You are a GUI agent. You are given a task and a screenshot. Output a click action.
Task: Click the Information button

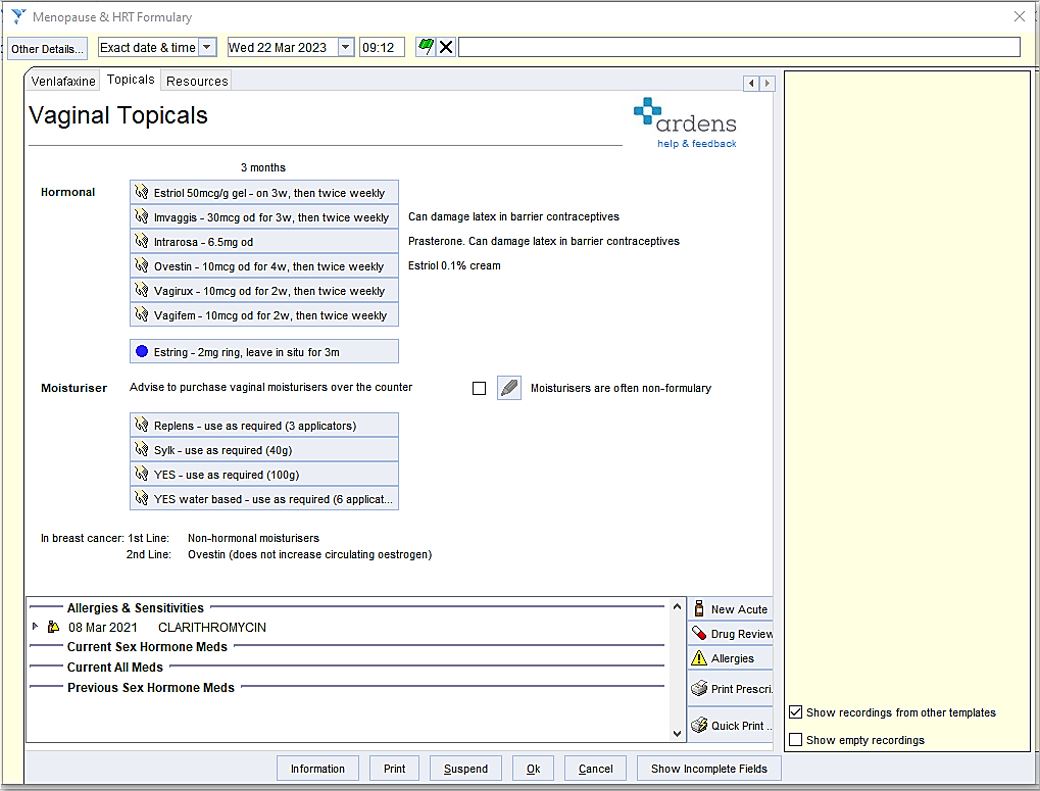(318, 768)
